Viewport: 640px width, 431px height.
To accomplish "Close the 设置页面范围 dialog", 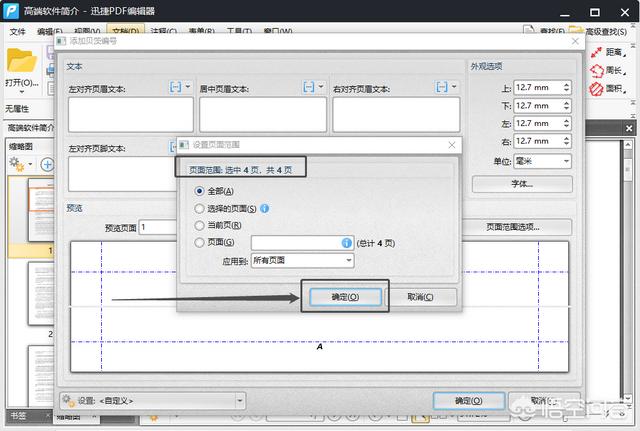I will [x=451, y=145].
